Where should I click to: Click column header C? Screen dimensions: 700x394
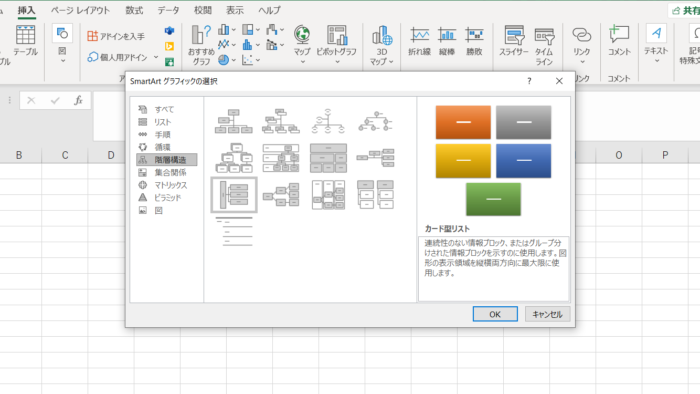point(65,155)
